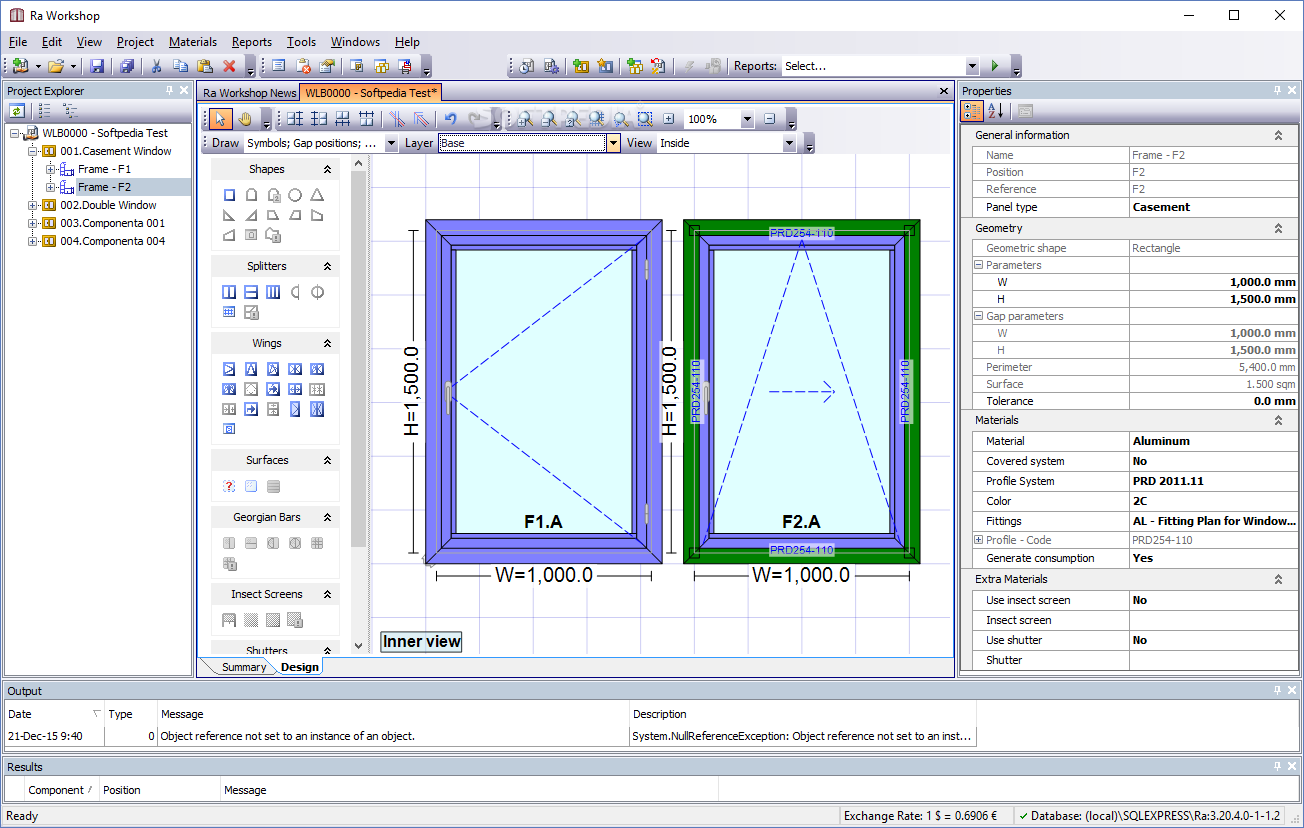
Task: Click the New project icon
Action: [21, 66]
